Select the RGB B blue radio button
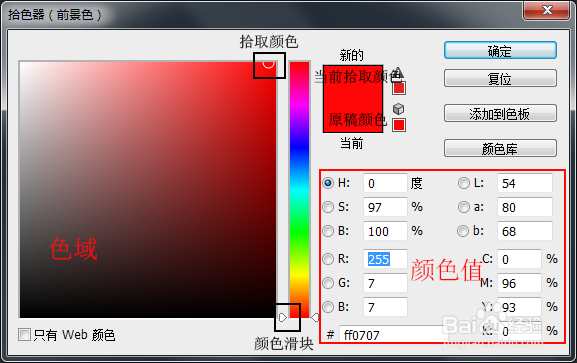577x363 pixels. click(x=328, y=307)
